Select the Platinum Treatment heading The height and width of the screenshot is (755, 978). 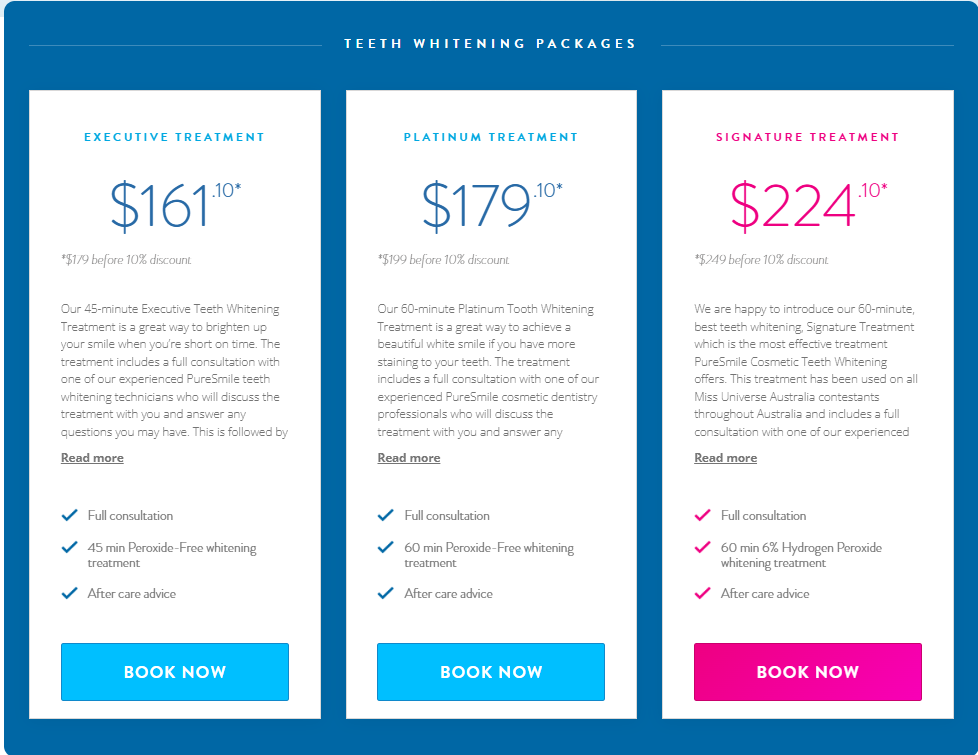click(491, 137)
